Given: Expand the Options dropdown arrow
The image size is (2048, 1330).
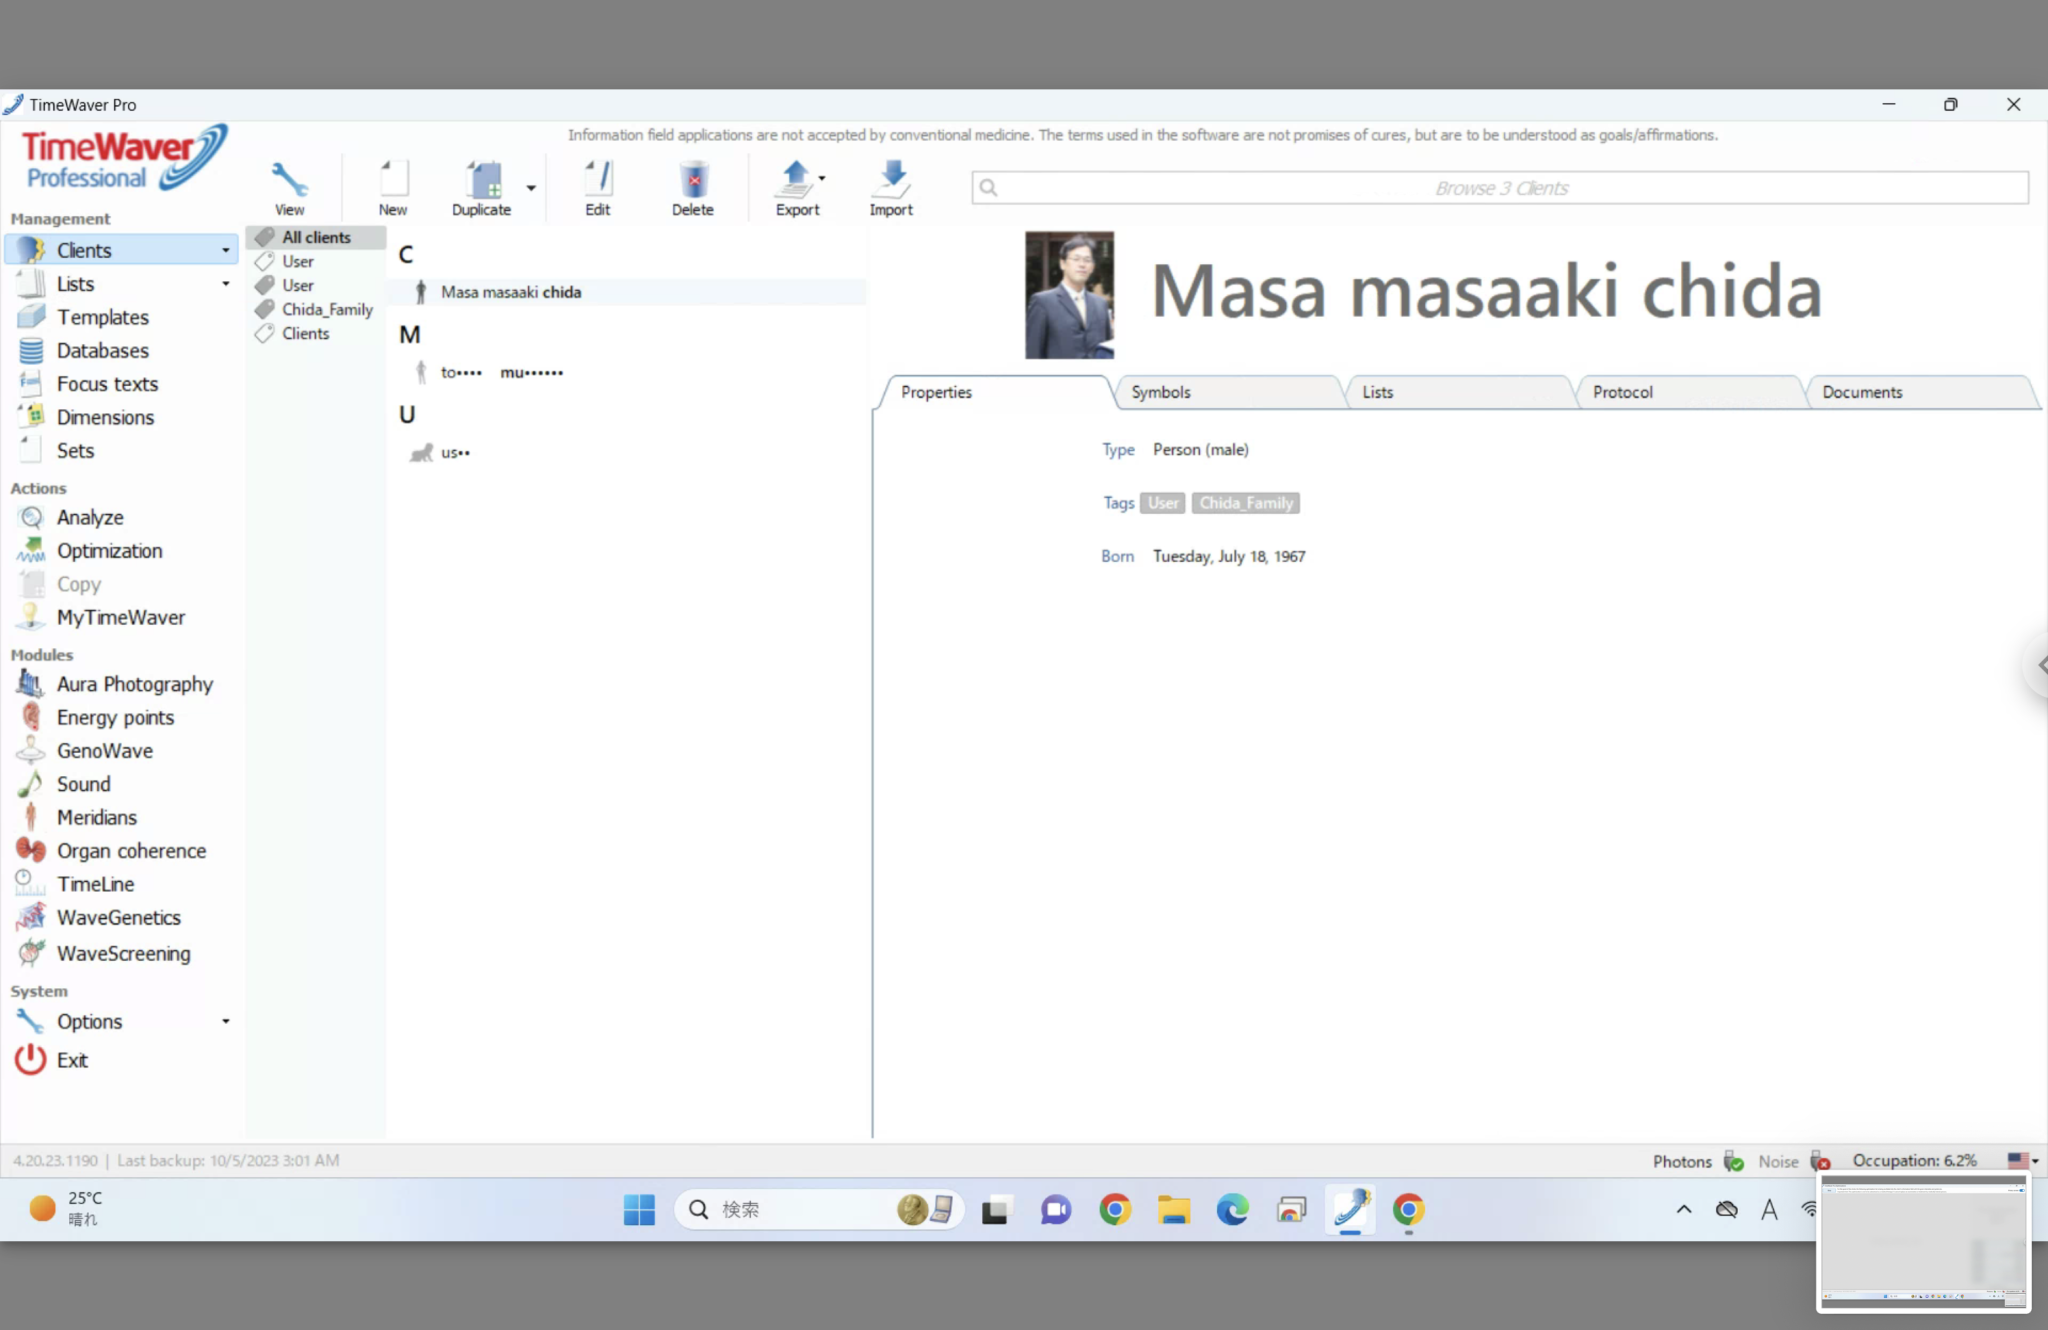Looking at the screenshot, I should (226, 1021).
